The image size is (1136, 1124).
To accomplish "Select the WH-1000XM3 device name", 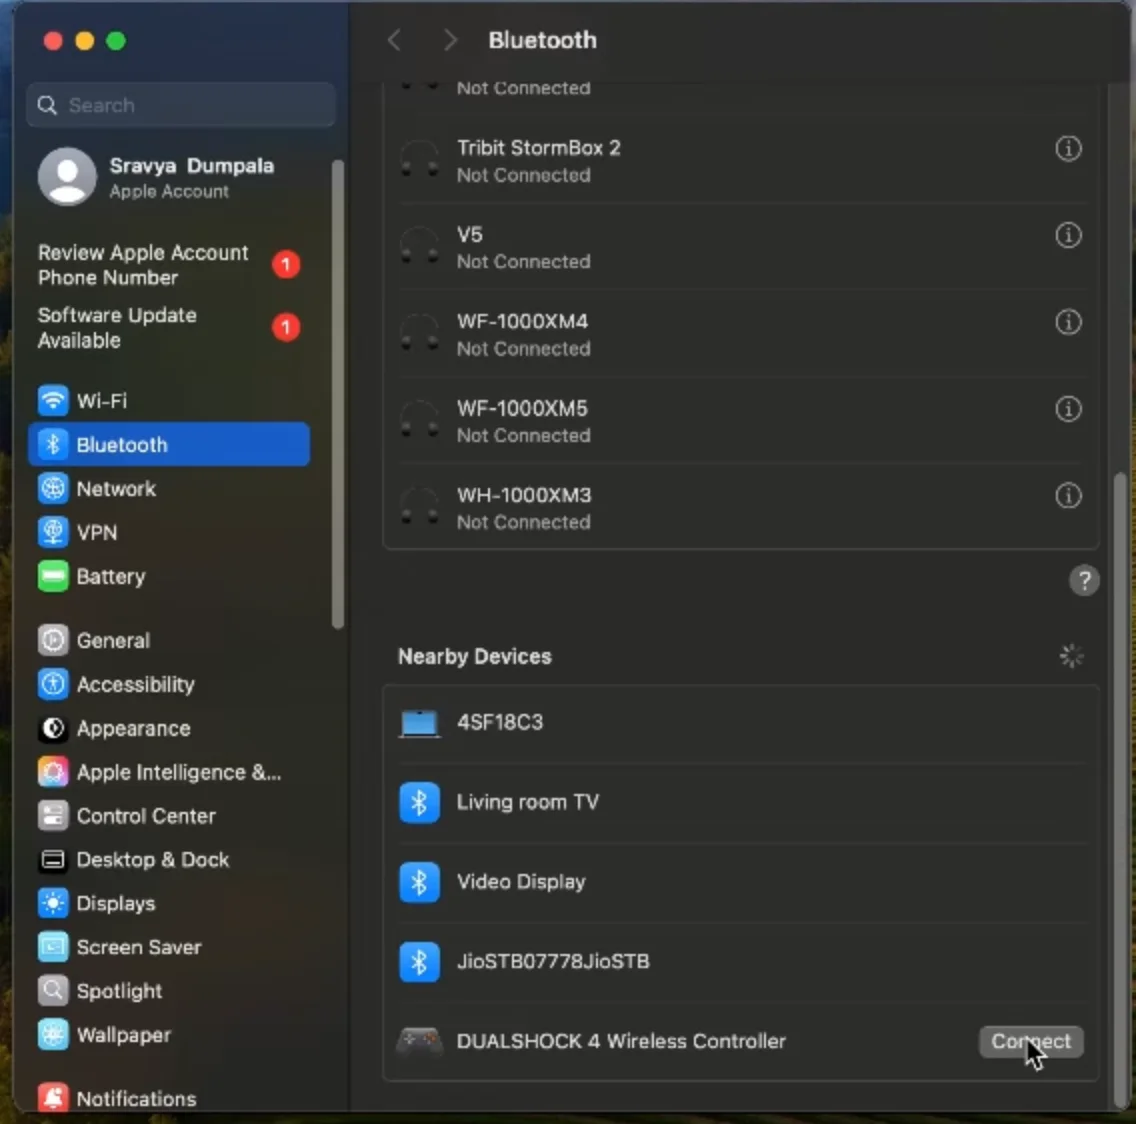I will click(x=524, y=495).
